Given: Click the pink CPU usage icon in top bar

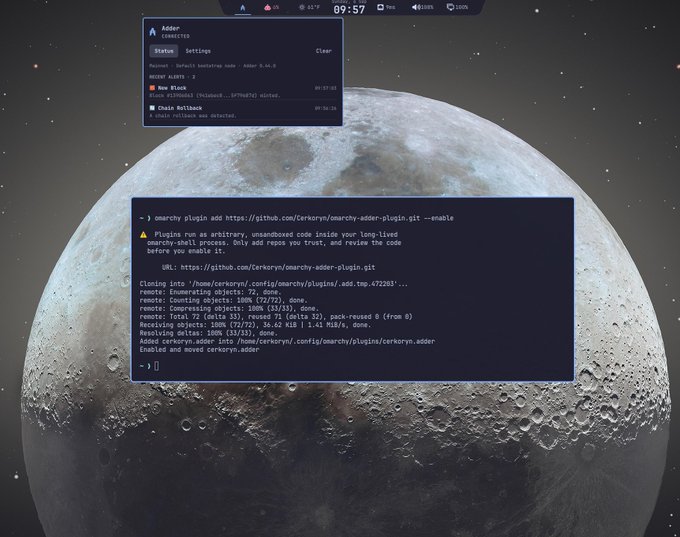Looking at the screenshot, I should click(x=267, y=7).
